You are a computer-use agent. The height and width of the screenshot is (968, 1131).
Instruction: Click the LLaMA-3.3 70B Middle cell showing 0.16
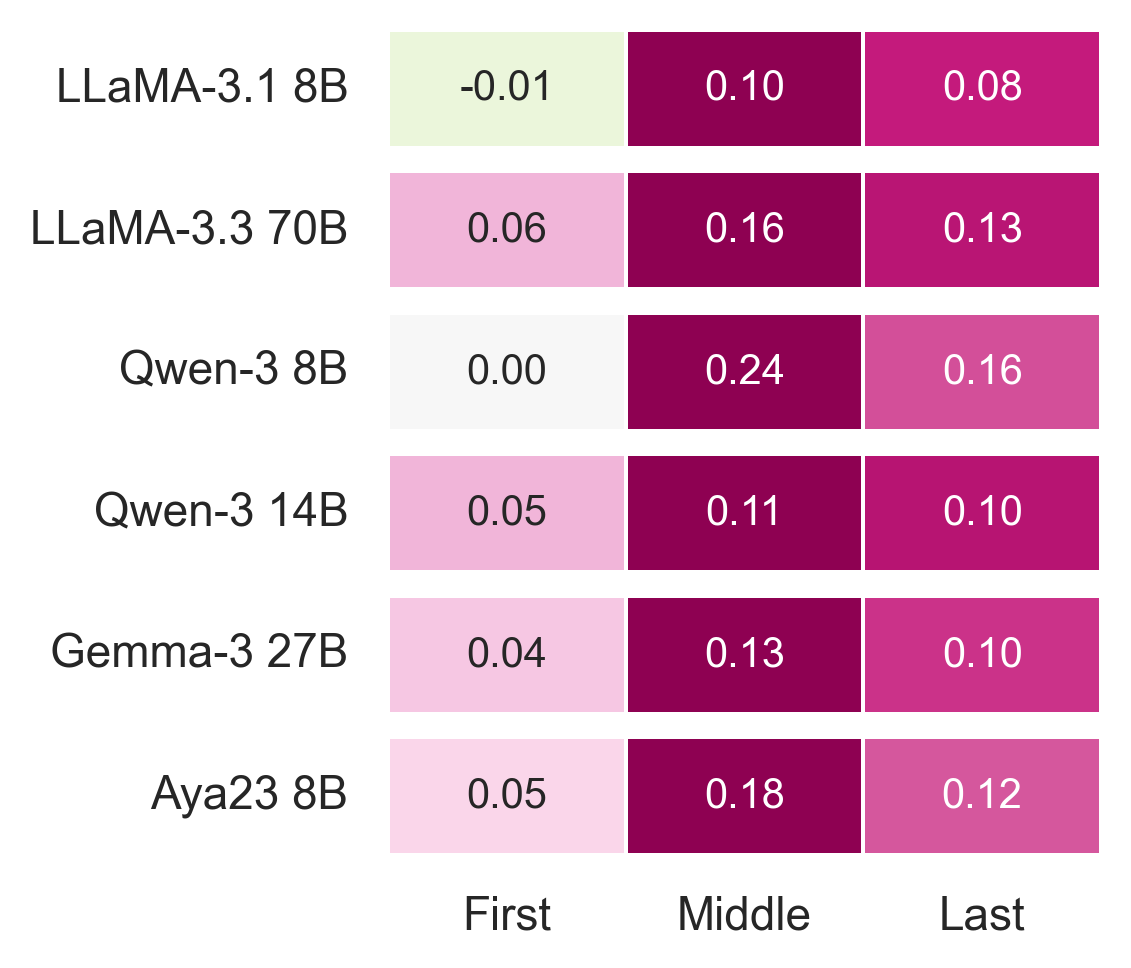click(x=744, y=230)
